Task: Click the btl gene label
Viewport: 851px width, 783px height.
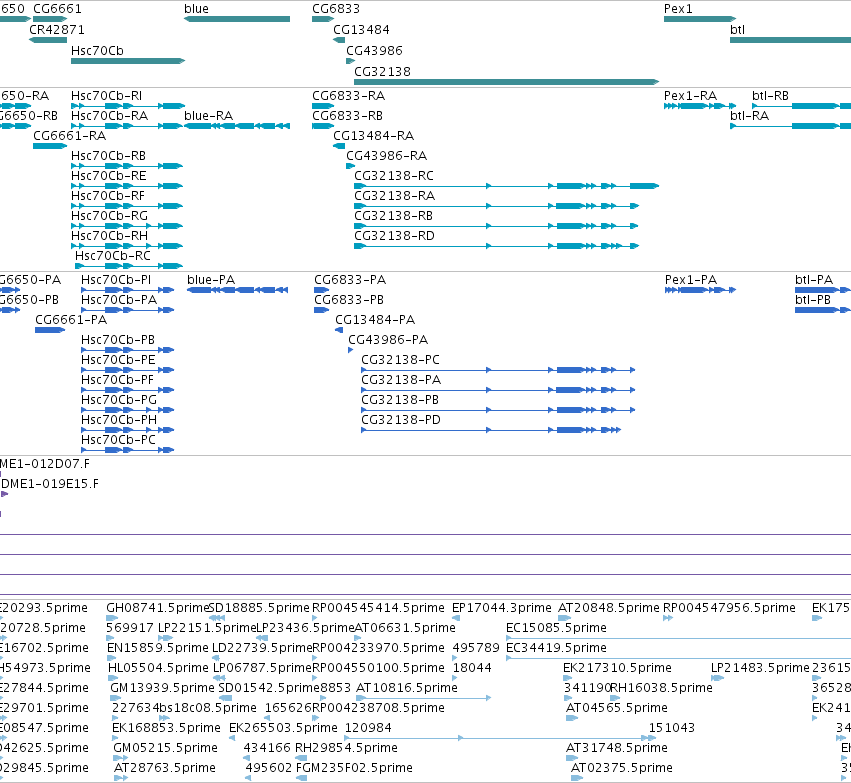Action: pos(737,29)
